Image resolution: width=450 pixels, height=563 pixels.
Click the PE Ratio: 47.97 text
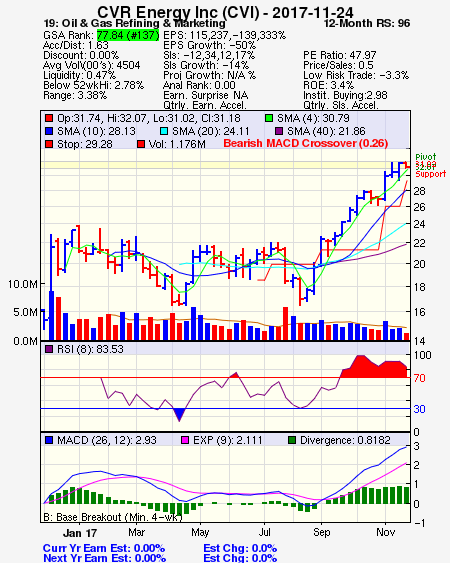pos(340,55)
